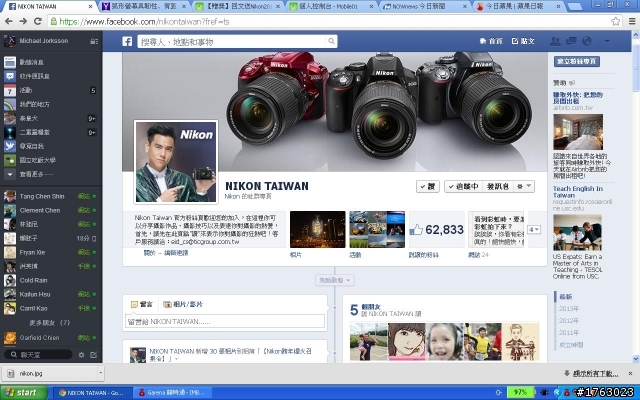Open friend requests icon in top bar
Image resolution: width=640 pixels, height=400 pixels.
click(x=555, y=41)
